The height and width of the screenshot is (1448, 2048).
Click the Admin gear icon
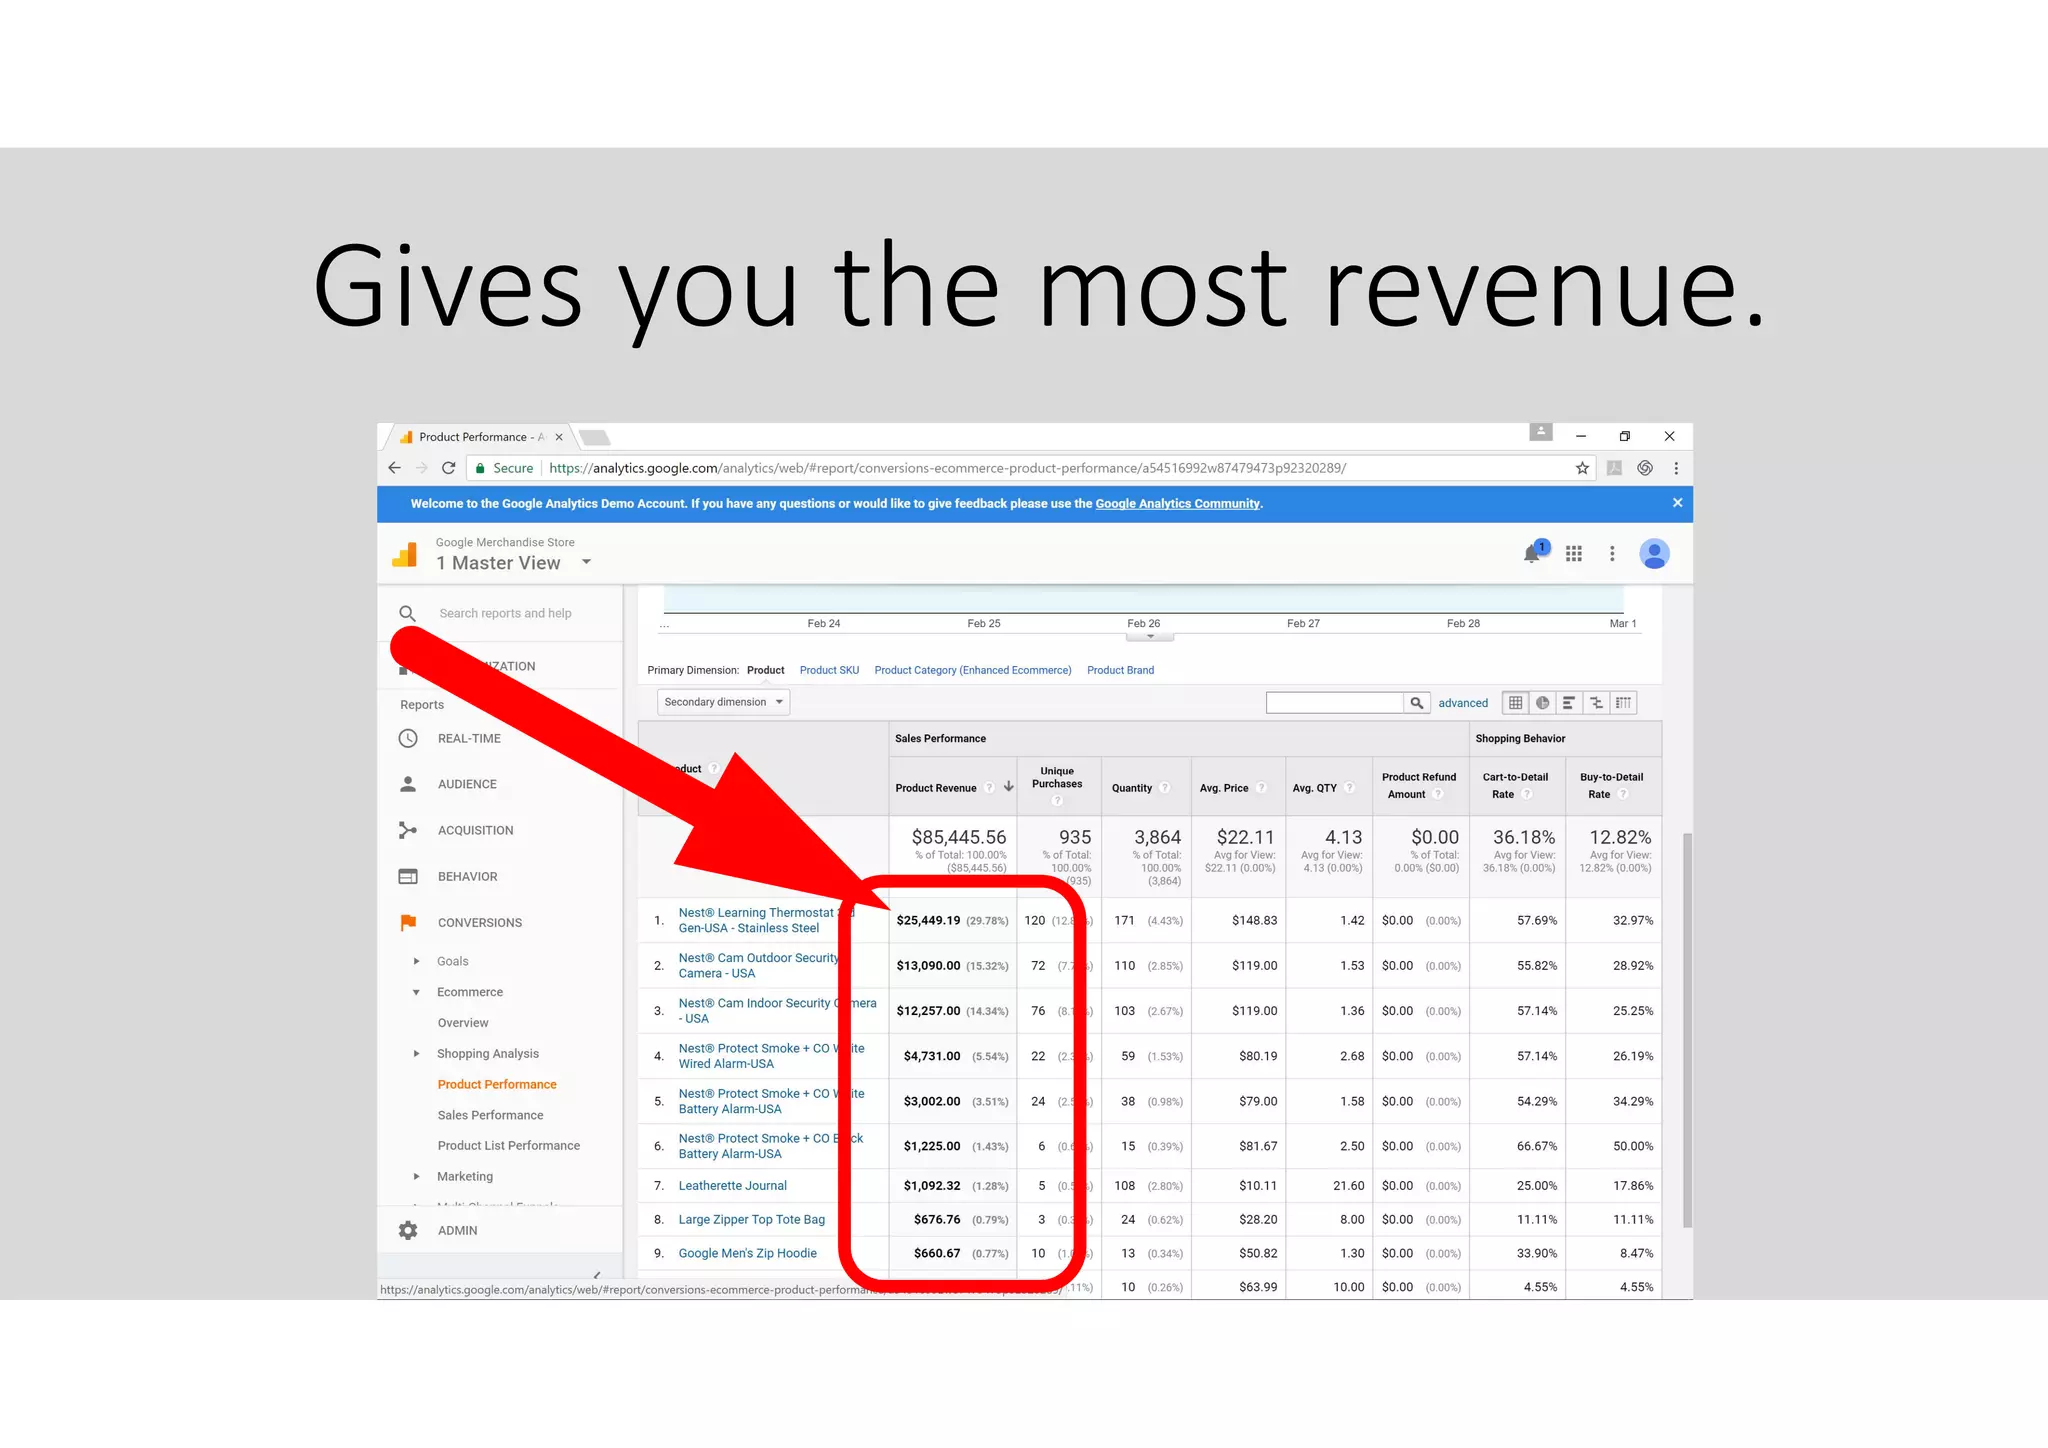coord(408,1230)
